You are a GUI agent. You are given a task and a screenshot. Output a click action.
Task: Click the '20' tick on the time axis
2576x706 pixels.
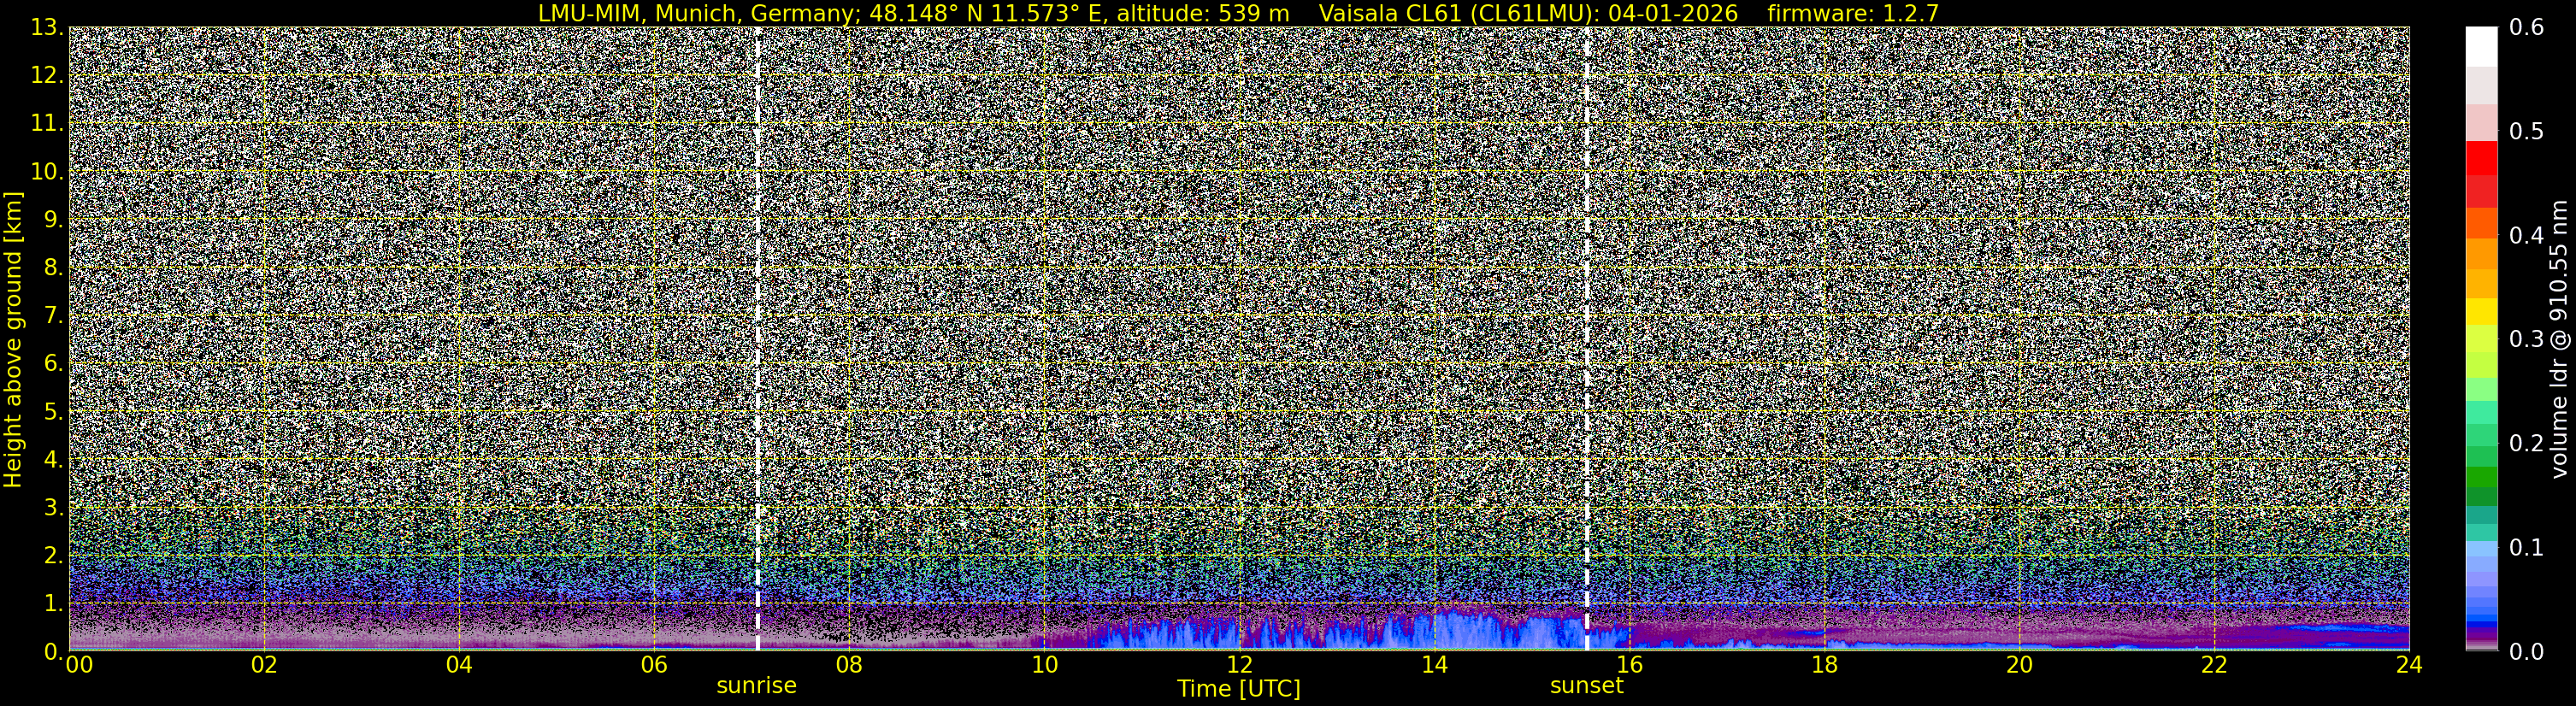pyautogui.click(x=2019, y=665)
